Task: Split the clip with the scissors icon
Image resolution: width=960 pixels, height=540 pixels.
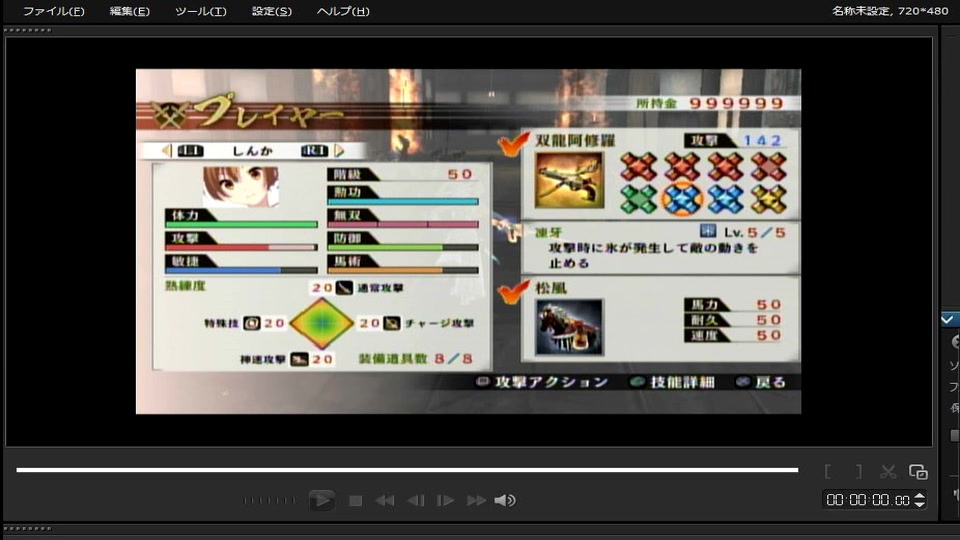Action: 888,471
